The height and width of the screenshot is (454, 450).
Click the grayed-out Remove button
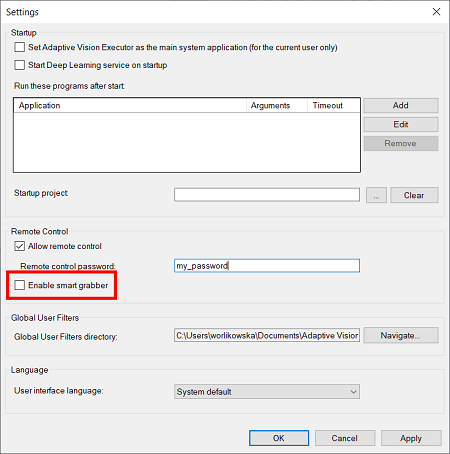[x=401, y=143]
